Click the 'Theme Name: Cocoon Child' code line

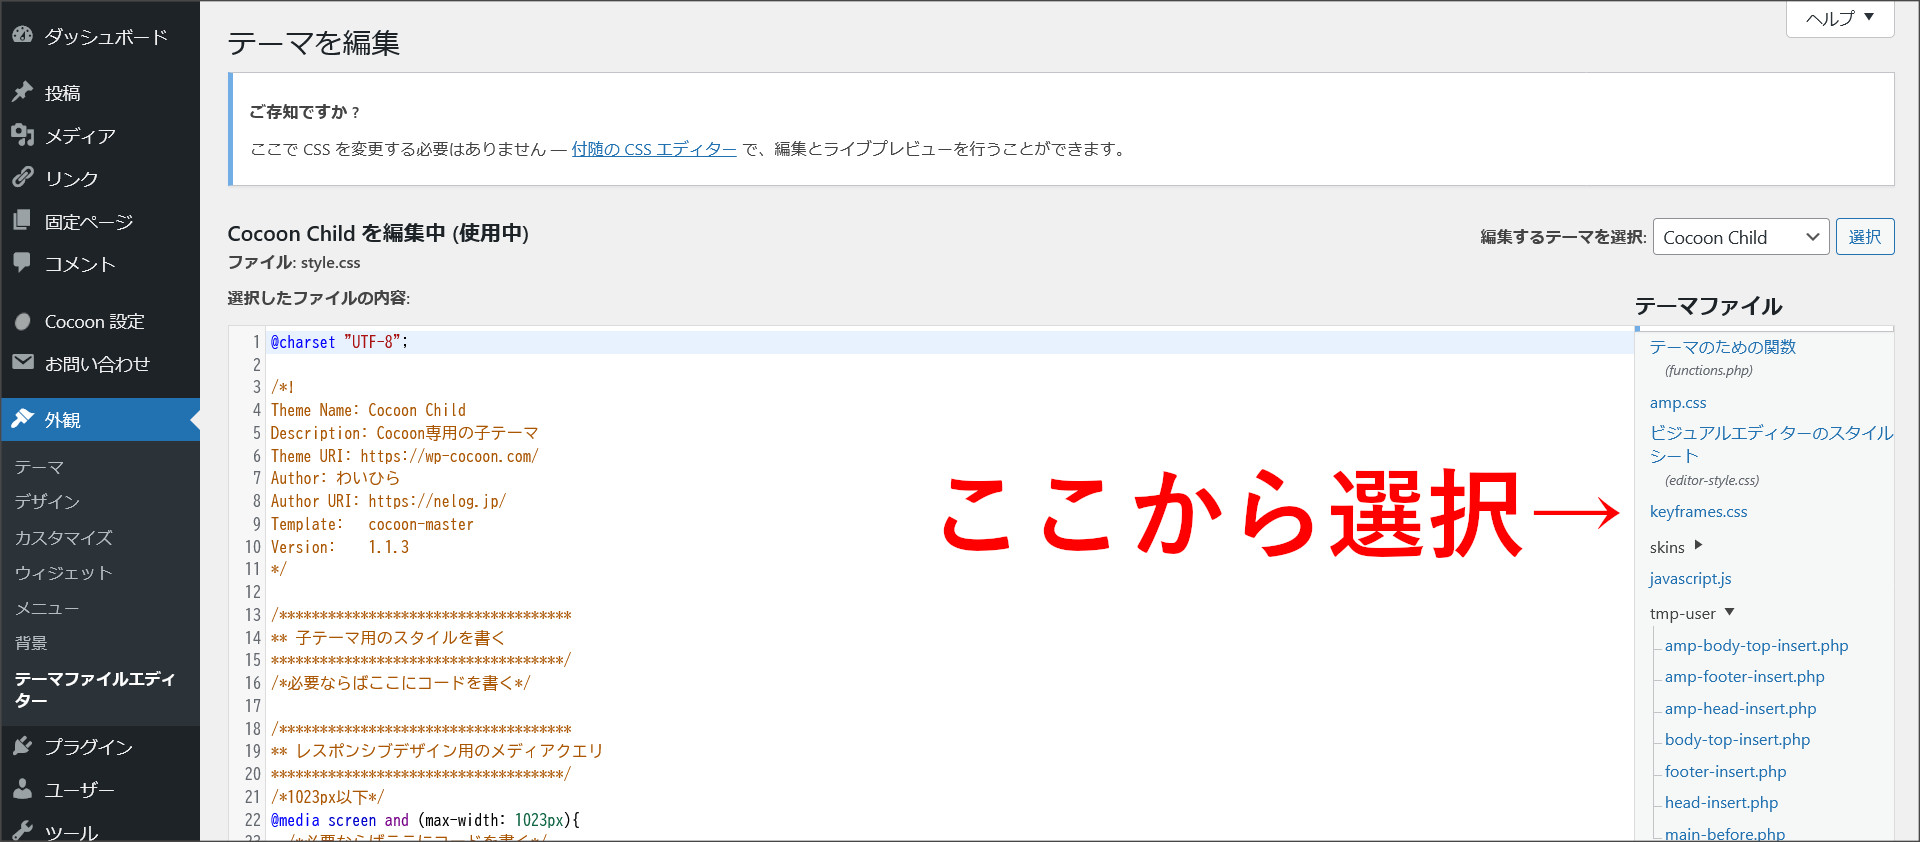(x=368, y=410)
